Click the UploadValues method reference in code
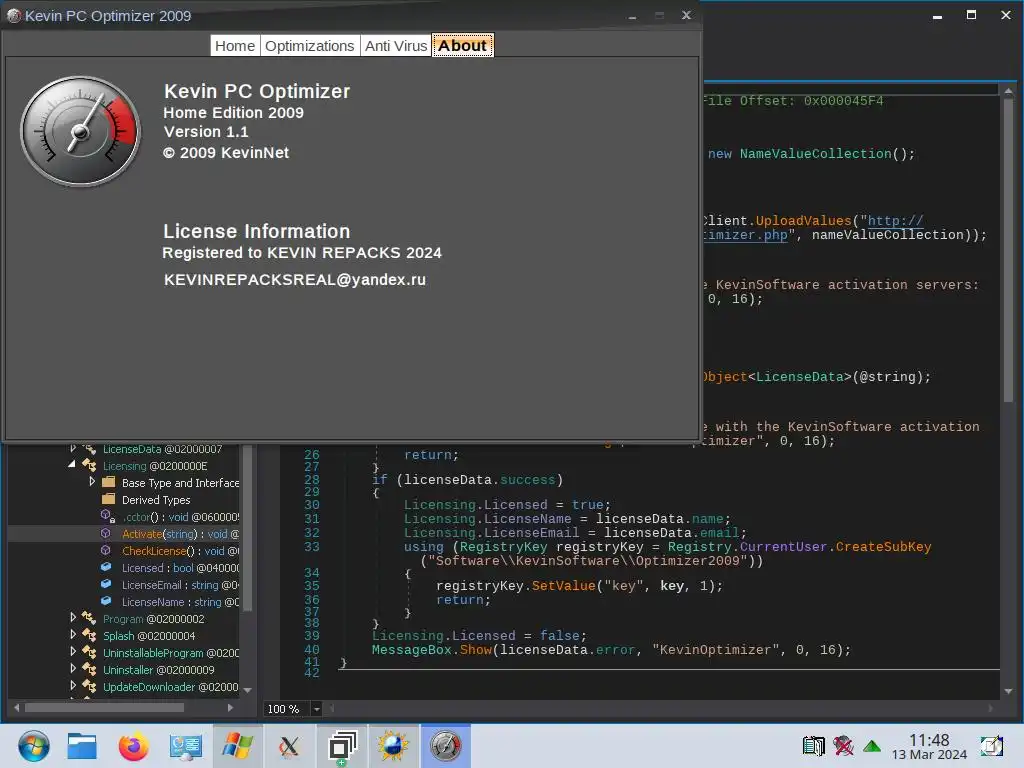The height and width of the screenshot is (768, 1024). click(x=803, y=221)
